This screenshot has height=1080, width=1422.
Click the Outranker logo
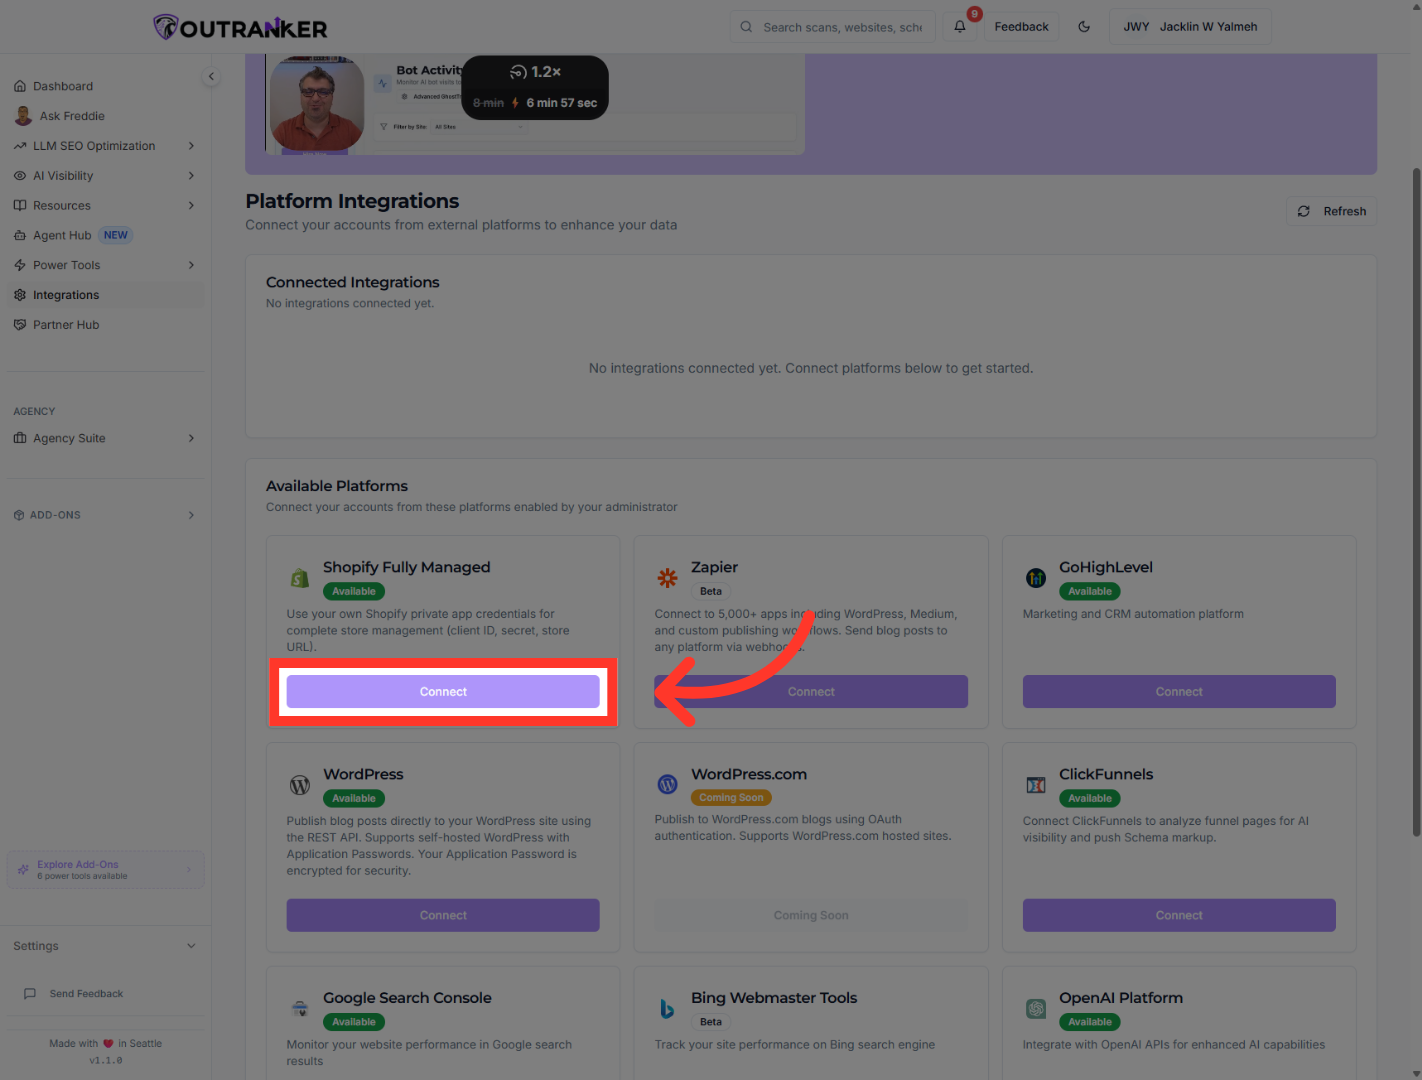coord(240,27)
